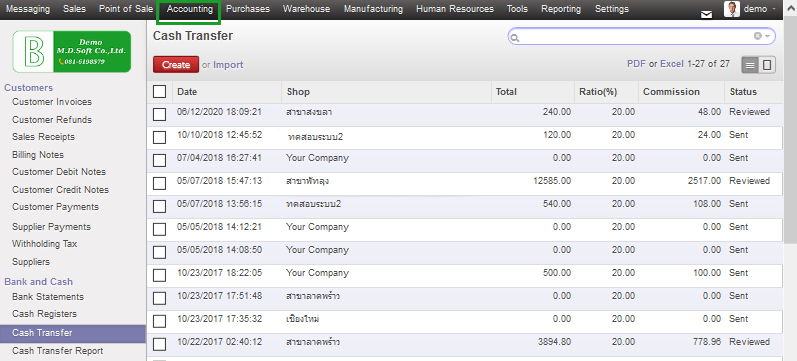Click the Import link
Screen dimensions: 797x361
click(x=228, y=65)
